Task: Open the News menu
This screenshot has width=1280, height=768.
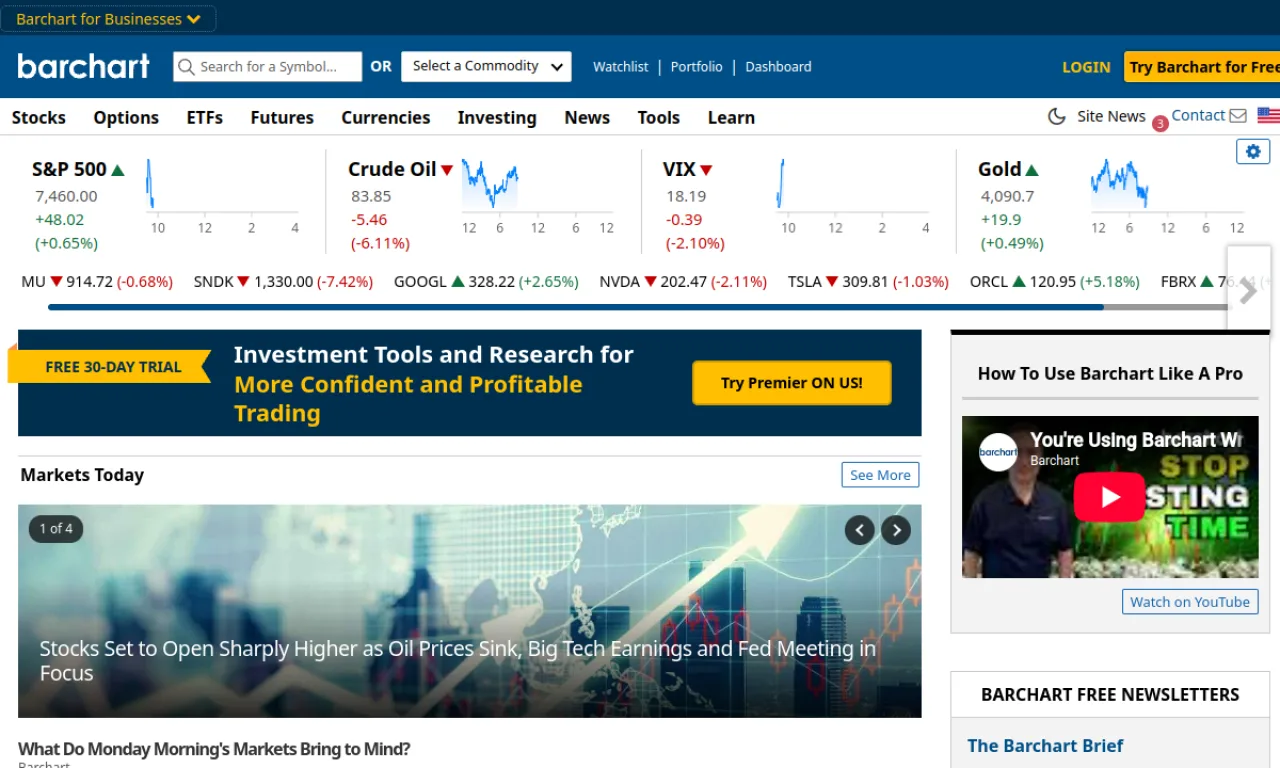Action: [587, 117]
